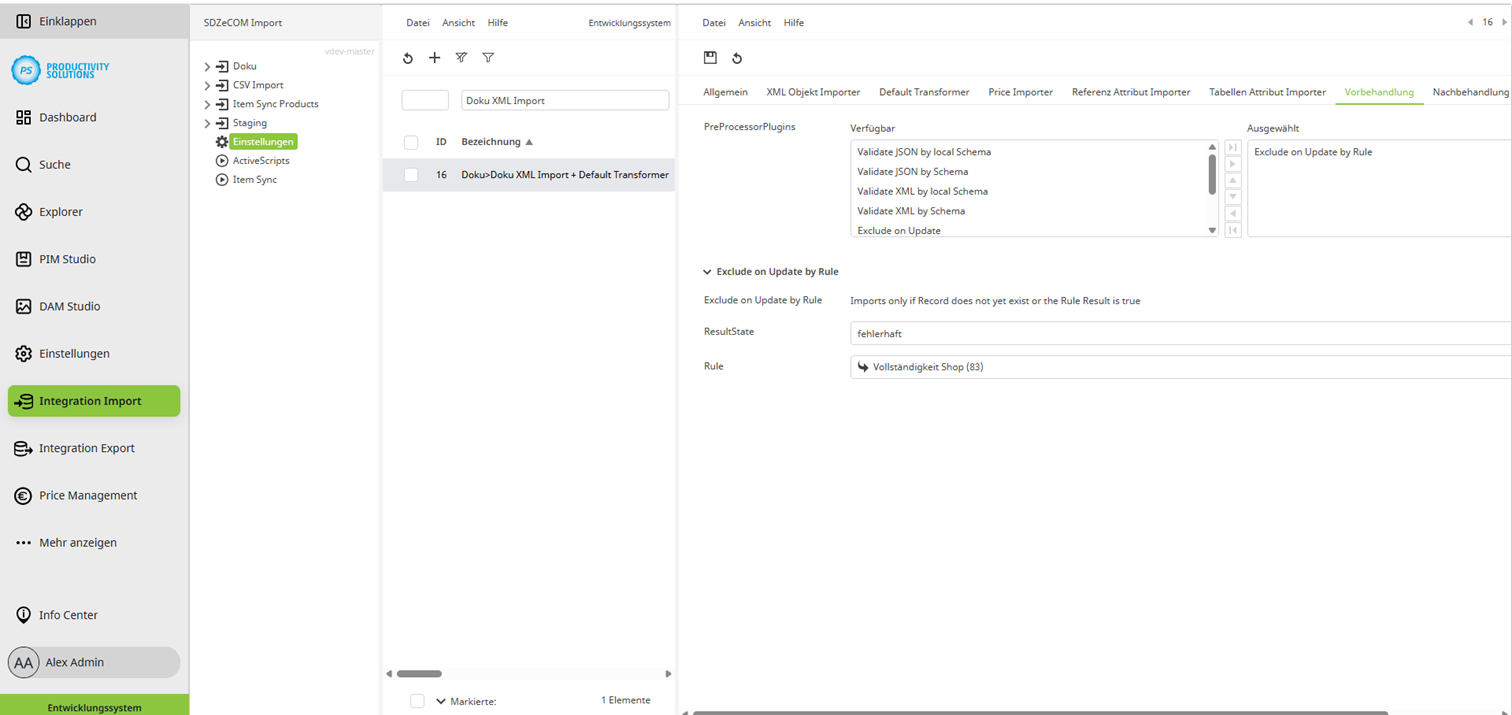Collapse the Exclude on Update by Rule section
The height and width of the screenshot is (715, 1512).
705,271
